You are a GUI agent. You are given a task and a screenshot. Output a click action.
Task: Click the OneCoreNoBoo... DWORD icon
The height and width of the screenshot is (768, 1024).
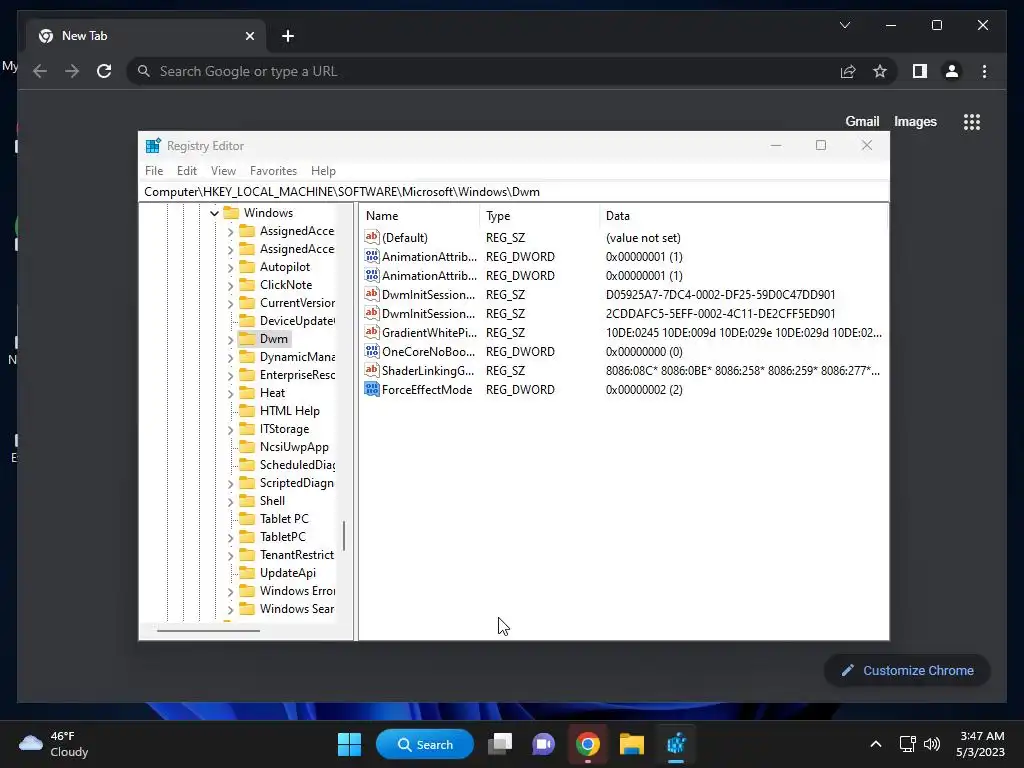(372, 351)
